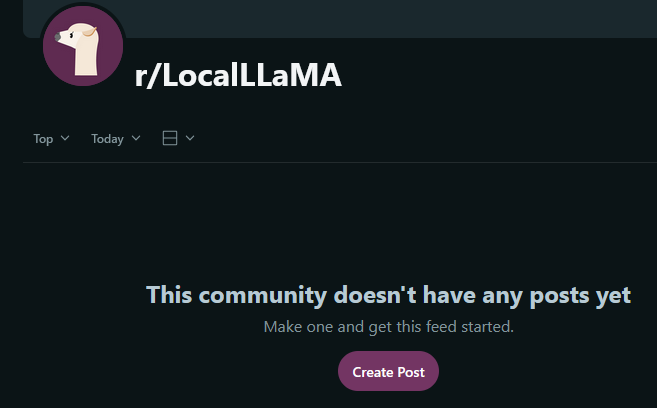657x408 pixels.
Task: Click the "Make one and get this feed started" text
Action: coord(388,327)
